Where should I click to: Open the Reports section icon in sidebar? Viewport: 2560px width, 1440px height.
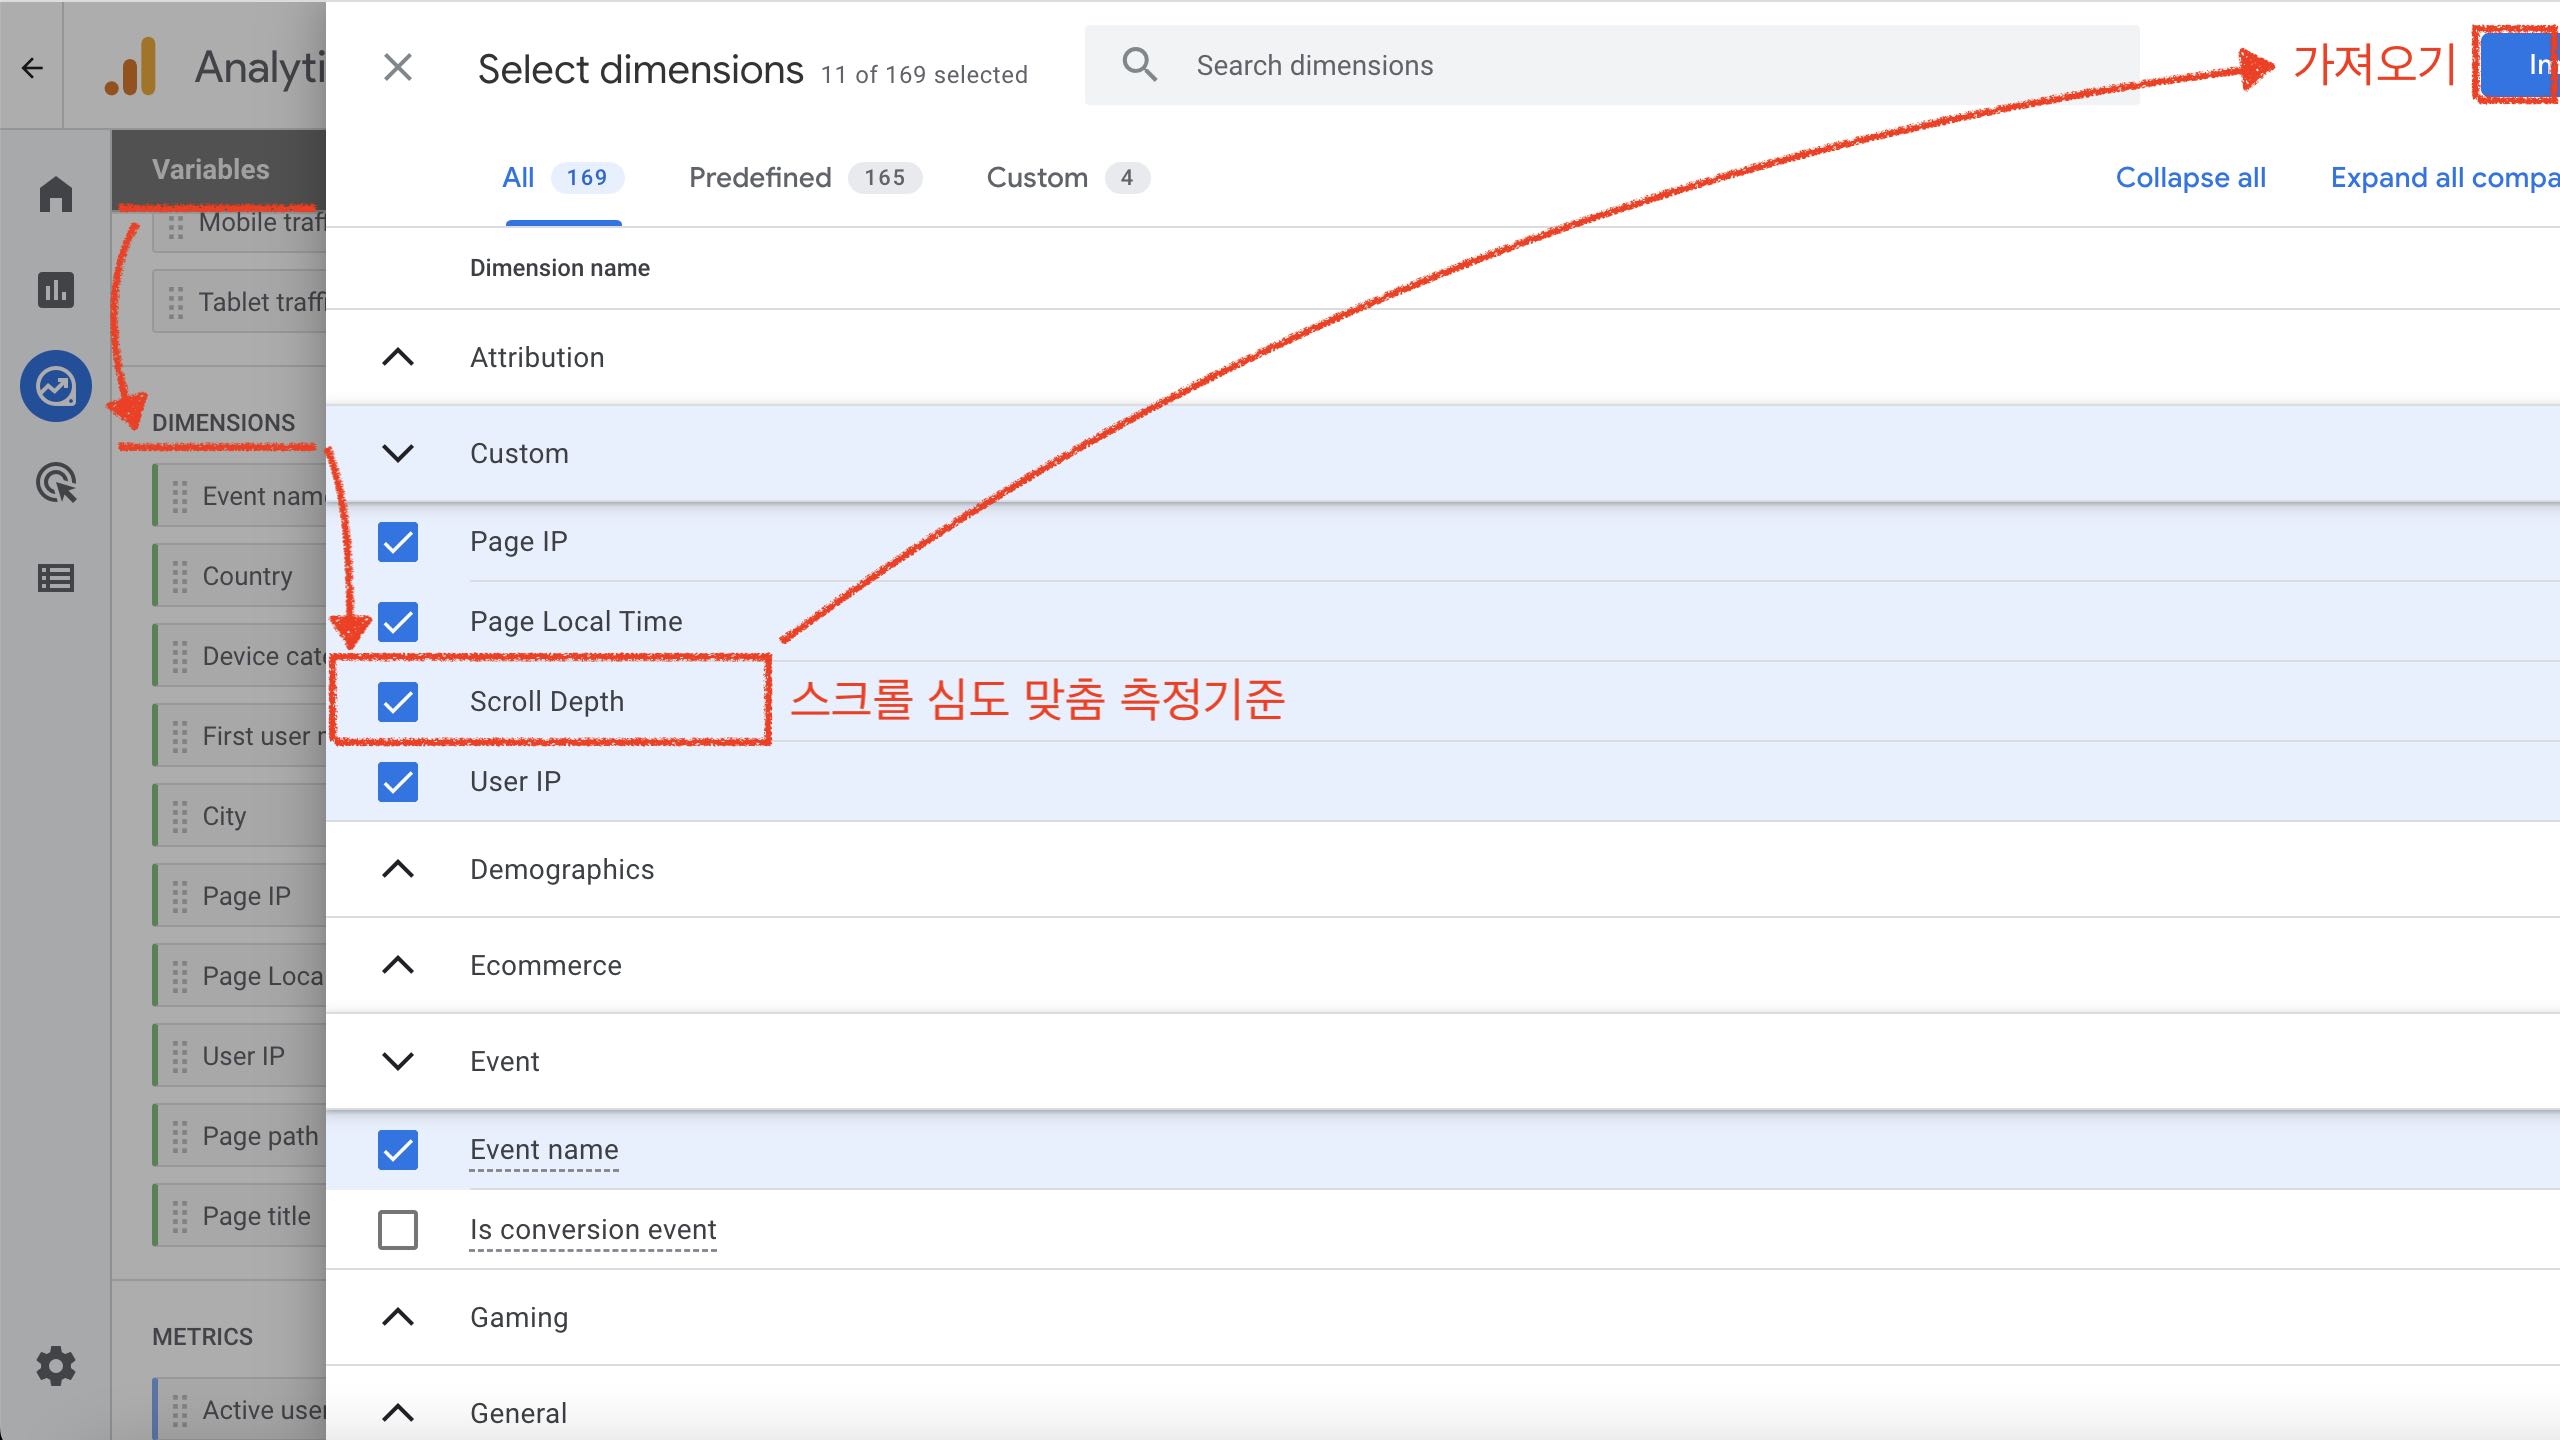point(55,290)
